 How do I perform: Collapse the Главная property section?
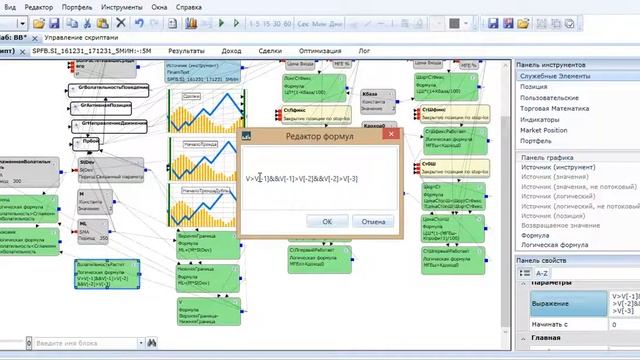pyautogui.click(x=523, y=338)
